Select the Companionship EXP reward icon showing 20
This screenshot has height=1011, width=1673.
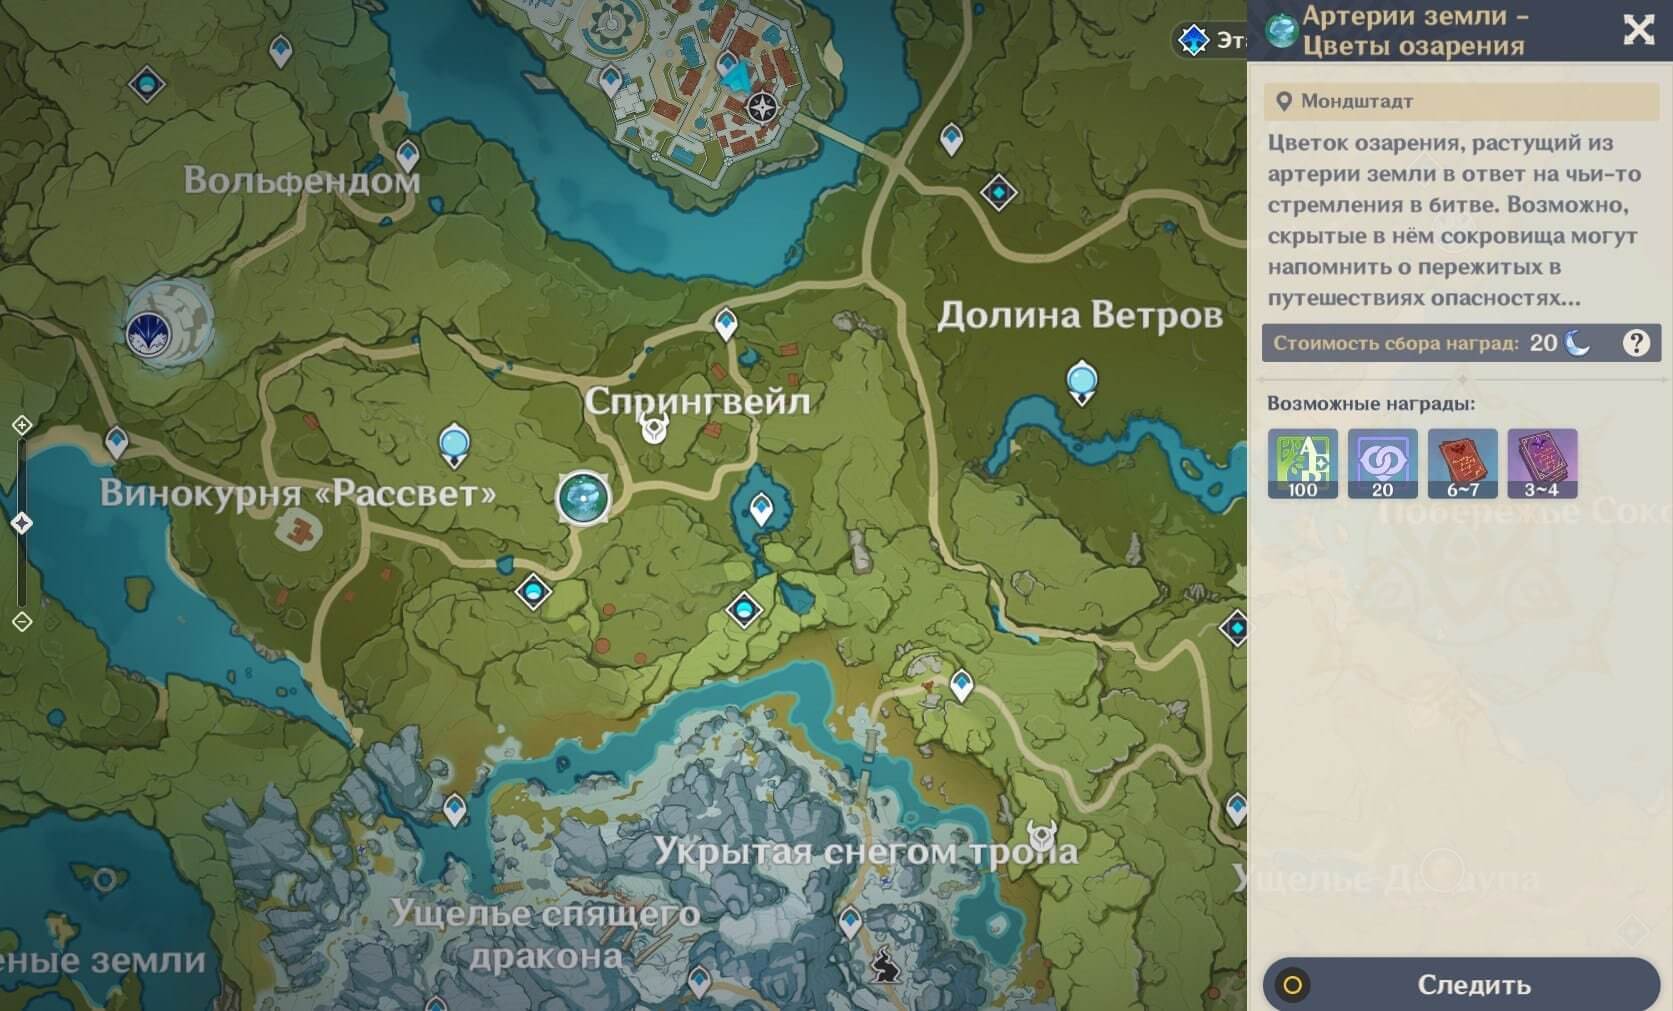pyautogui.click(x=1382, y=463)
